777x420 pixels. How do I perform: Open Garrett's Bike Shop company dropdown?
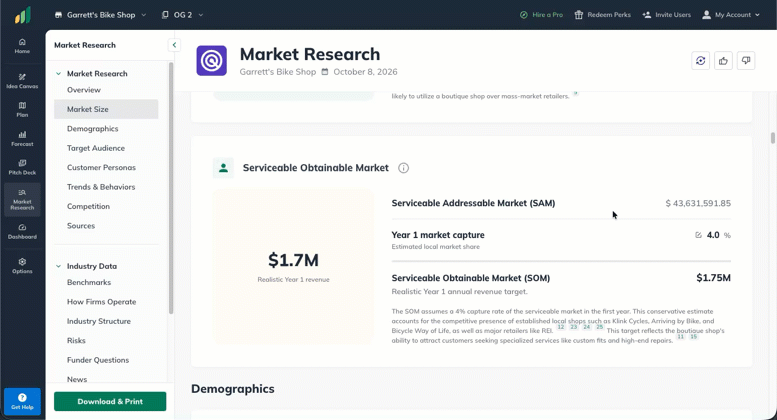coord(101,15)
